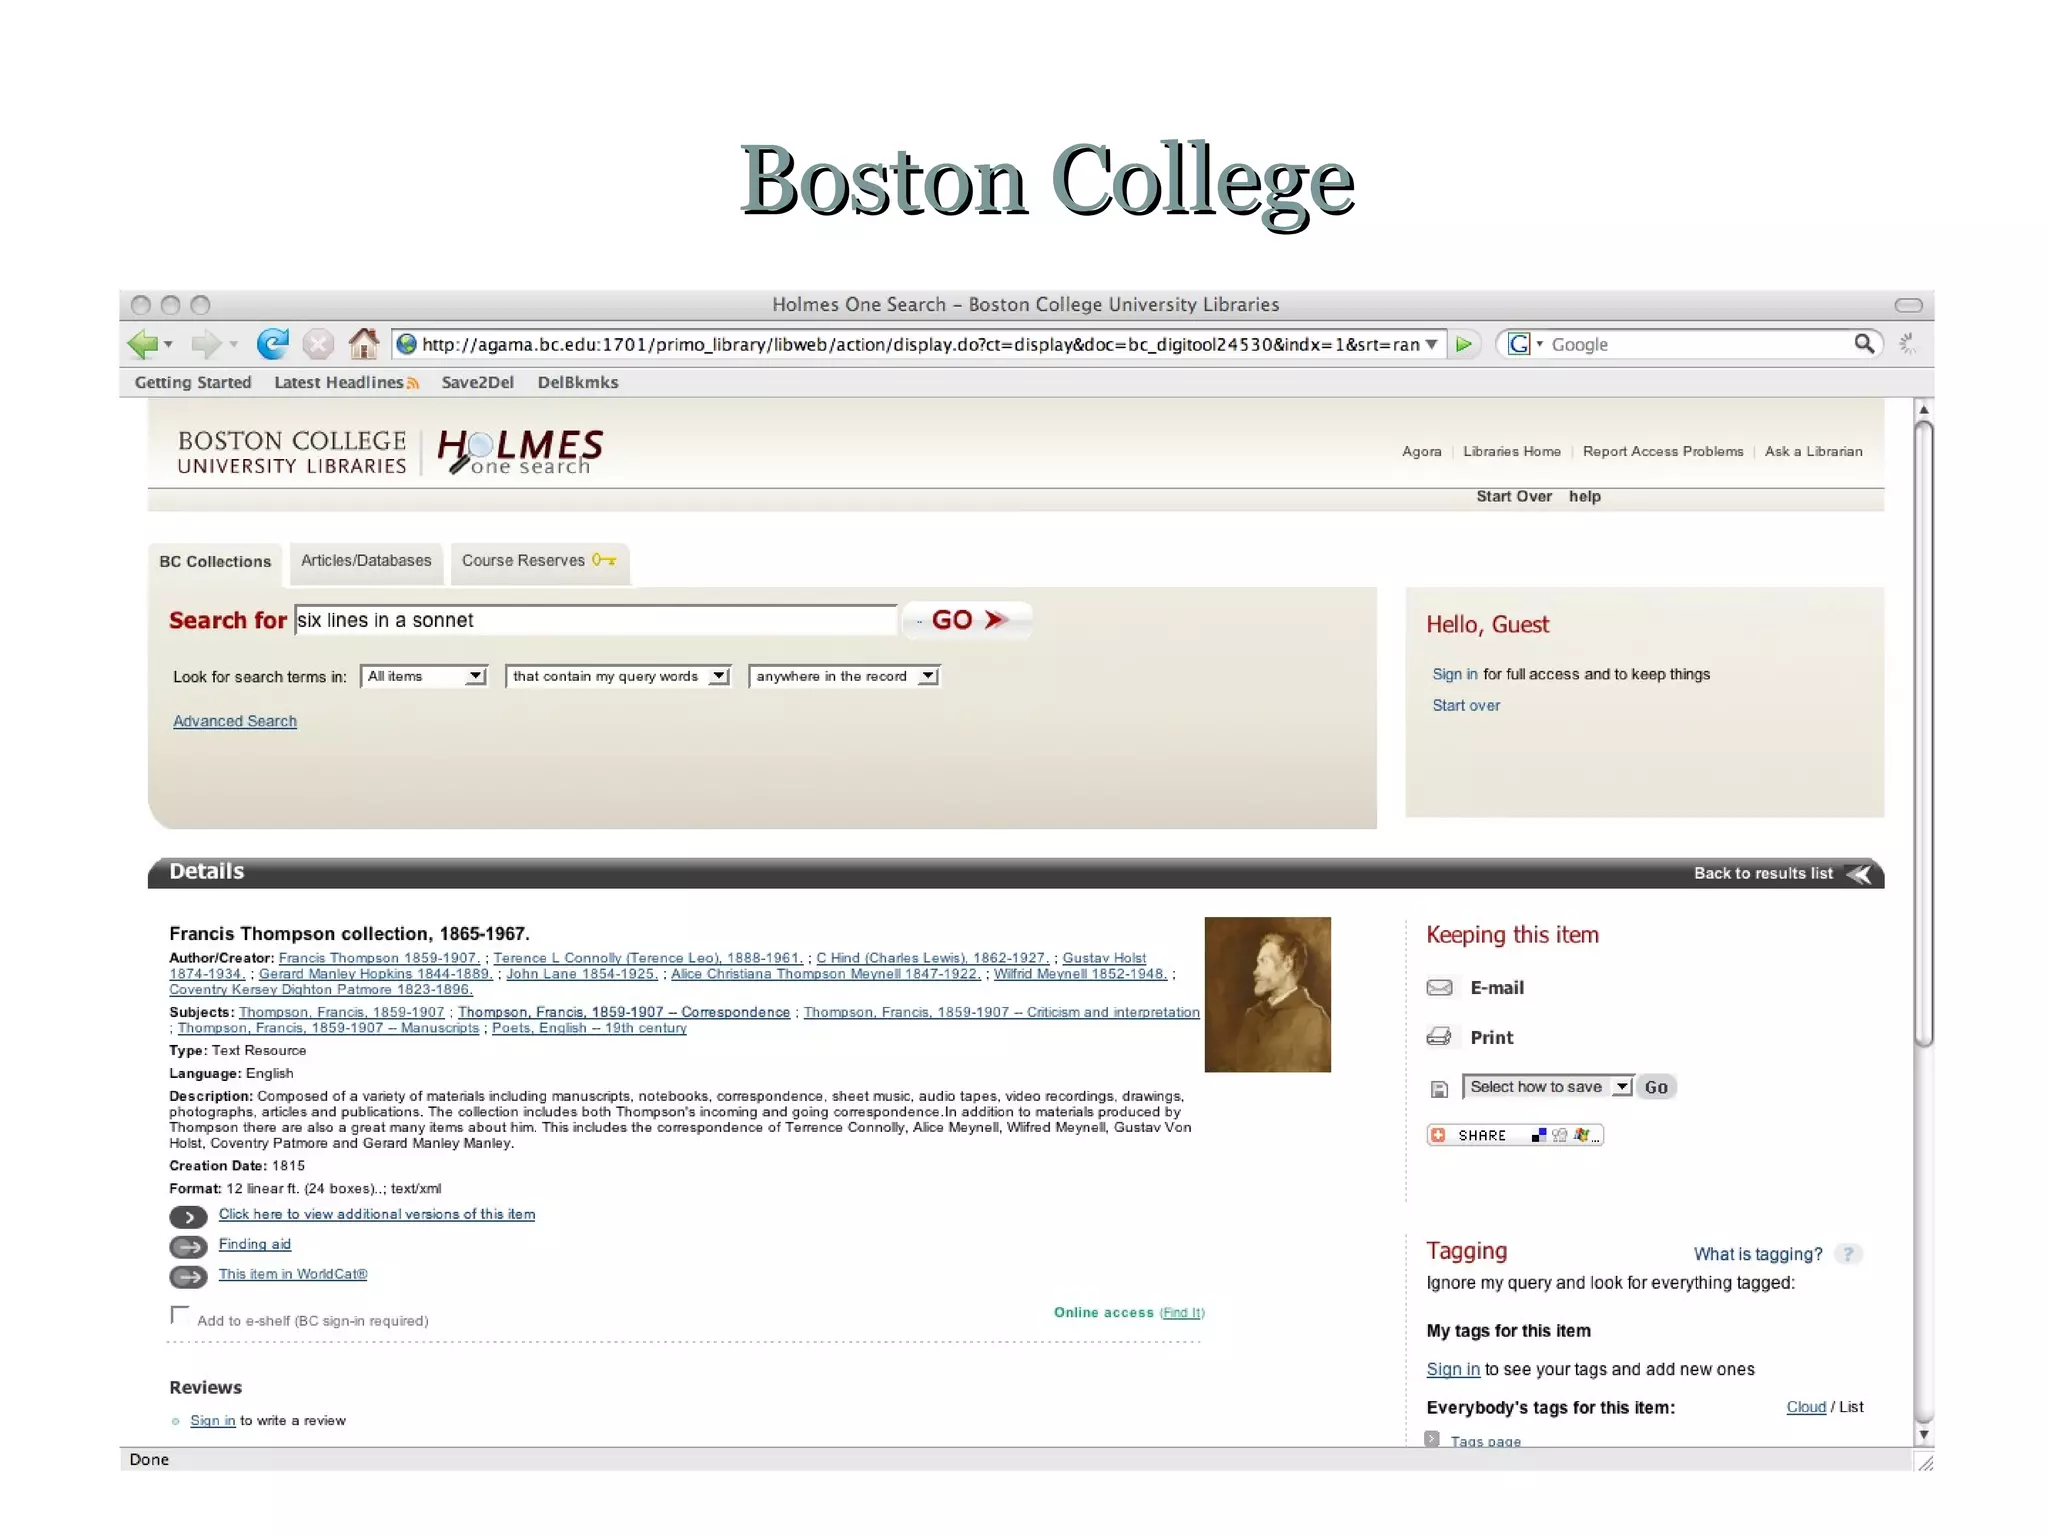Click the save disk icon beside Select how to save

(x=1439, y=1089)
